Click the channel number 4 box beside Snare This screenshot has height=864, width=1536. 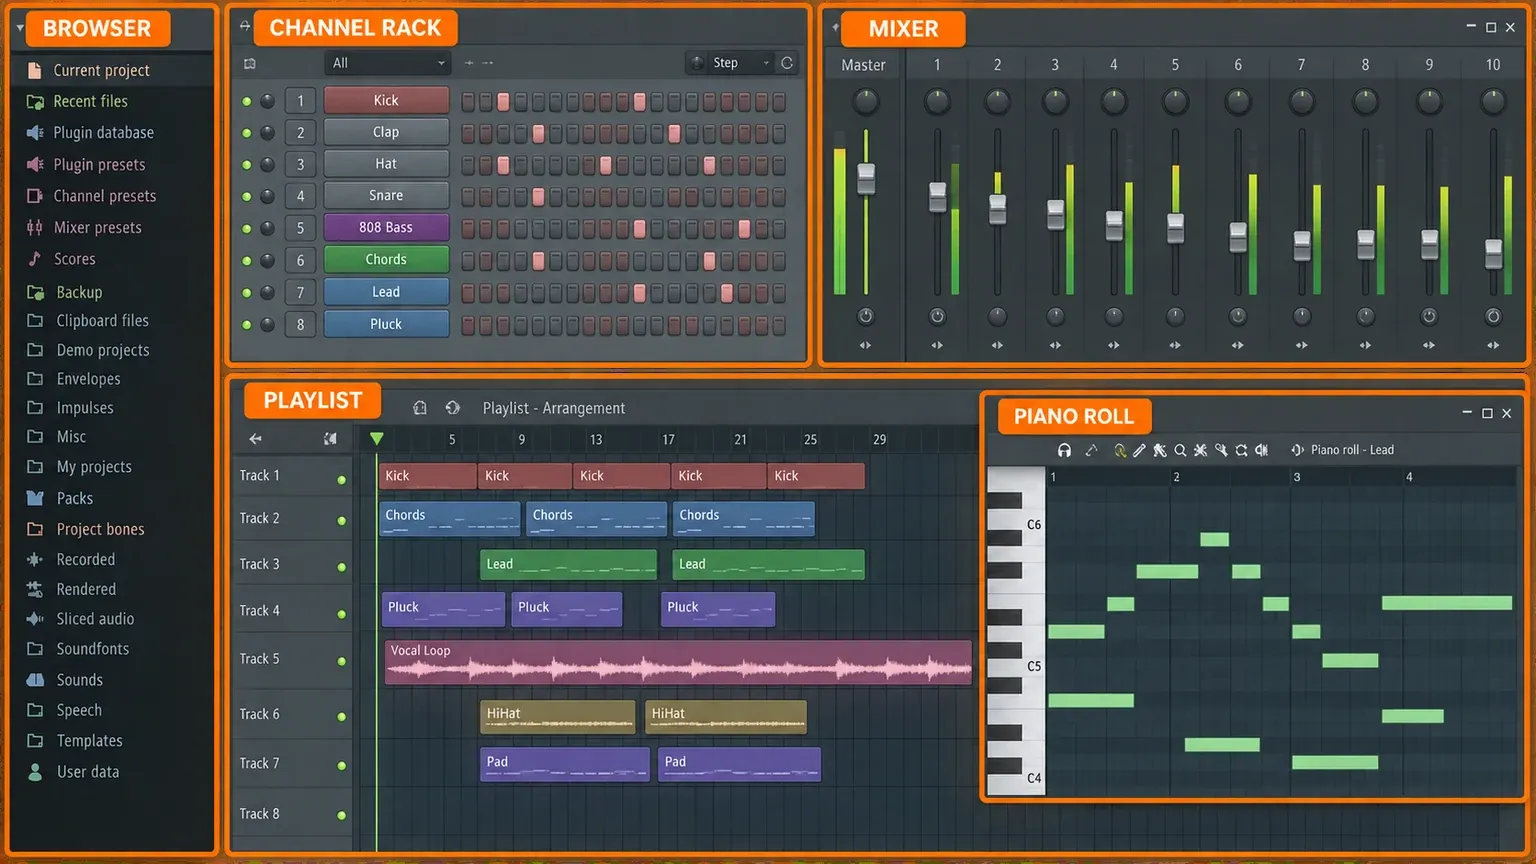(x=300, y=196)
